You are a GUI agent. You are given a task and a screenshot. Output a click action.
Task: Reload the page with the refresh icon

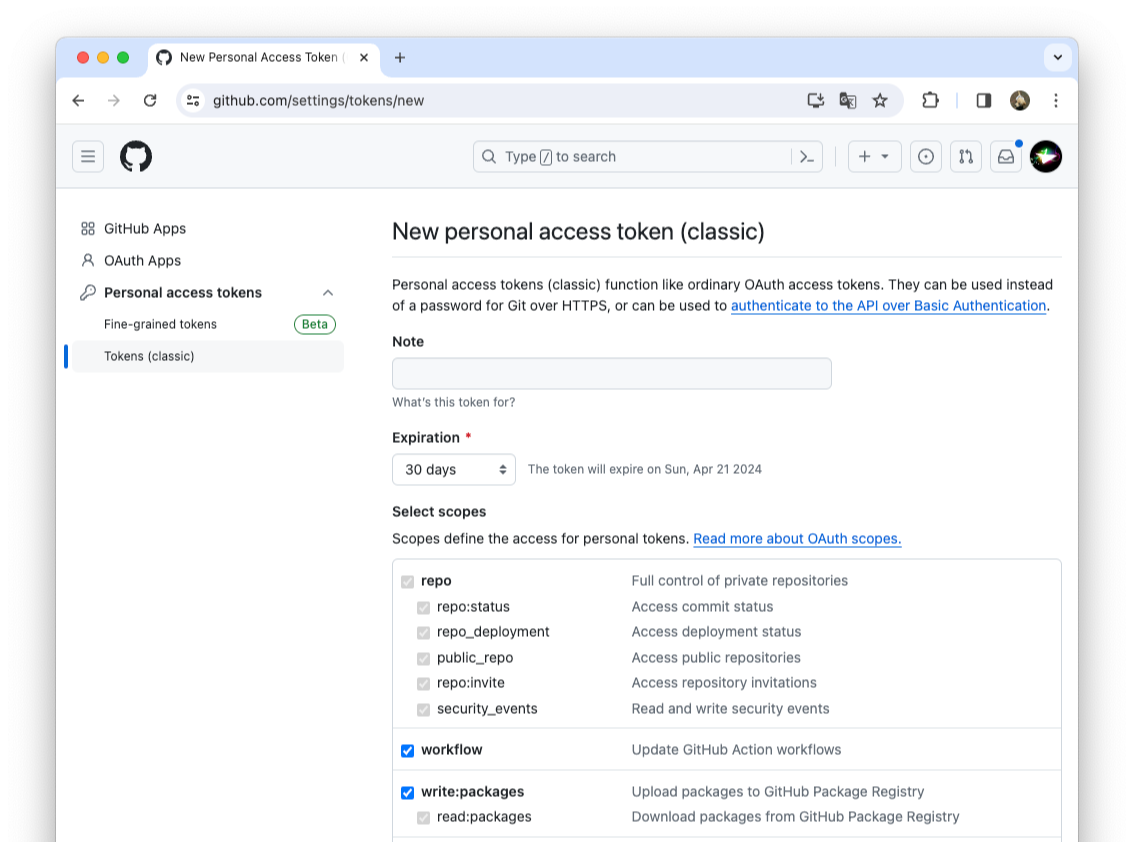pyautogui.click(x=150, y=101)
